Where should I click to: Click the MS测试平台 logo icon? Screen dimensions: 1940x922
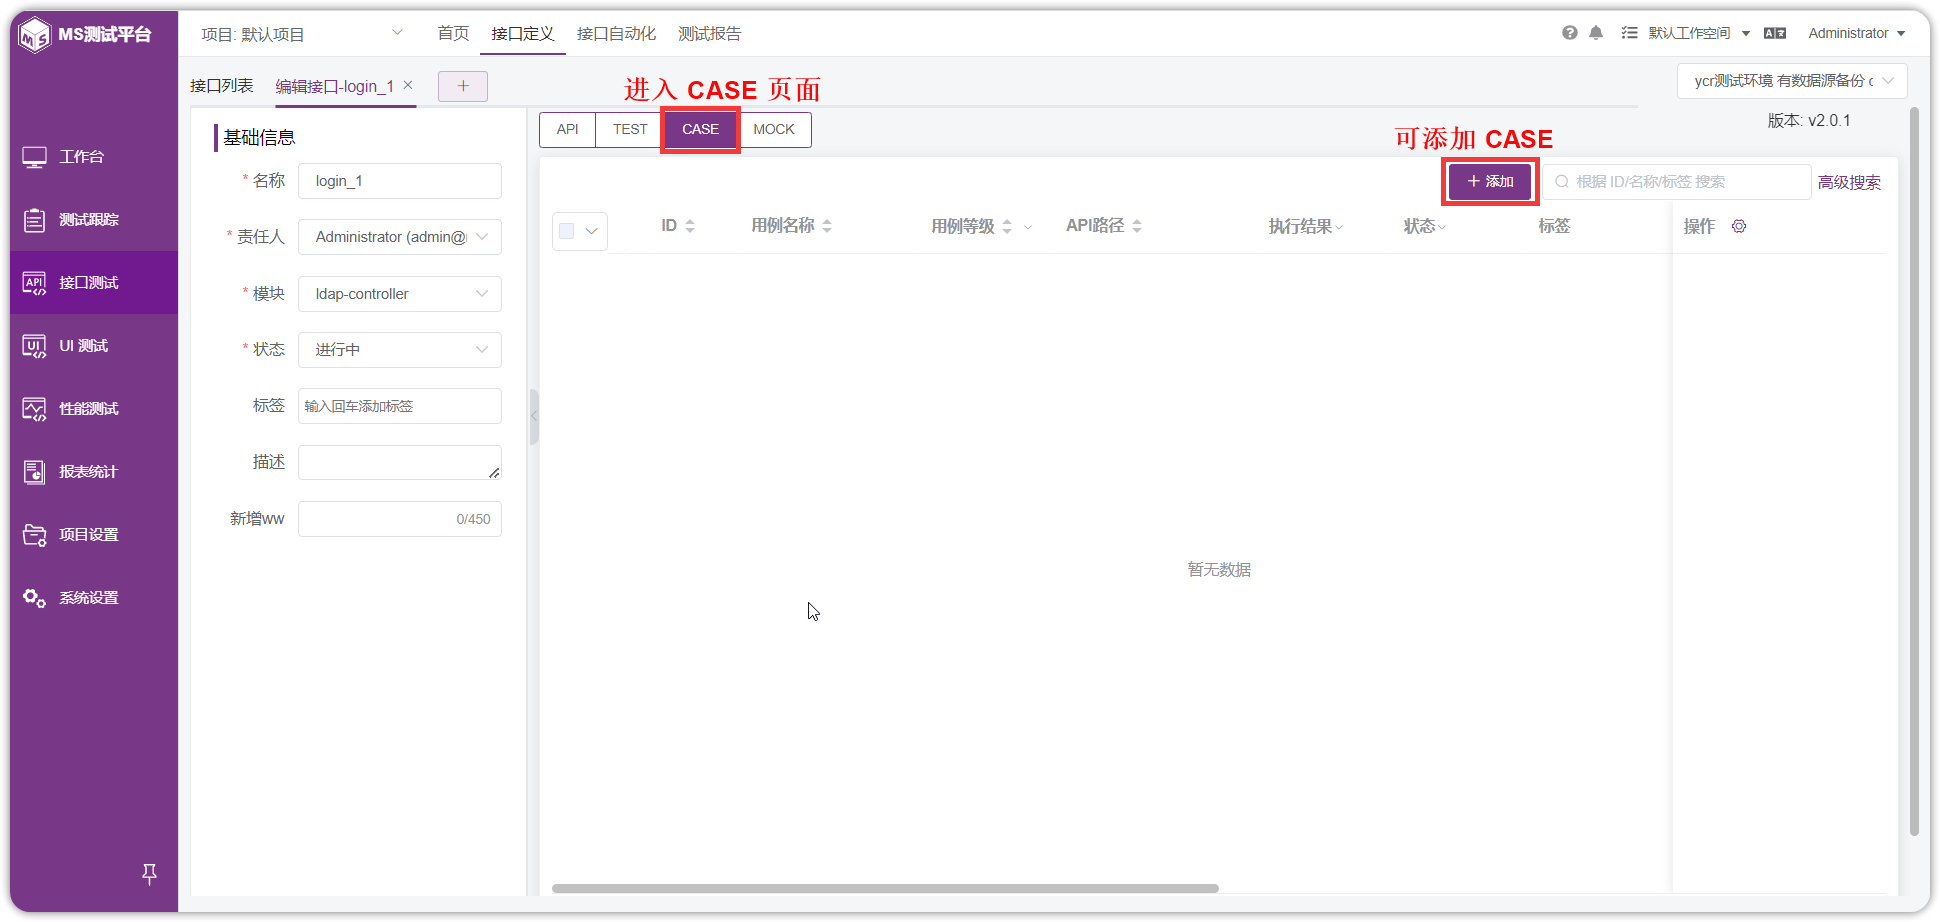(x=35, y=35)
